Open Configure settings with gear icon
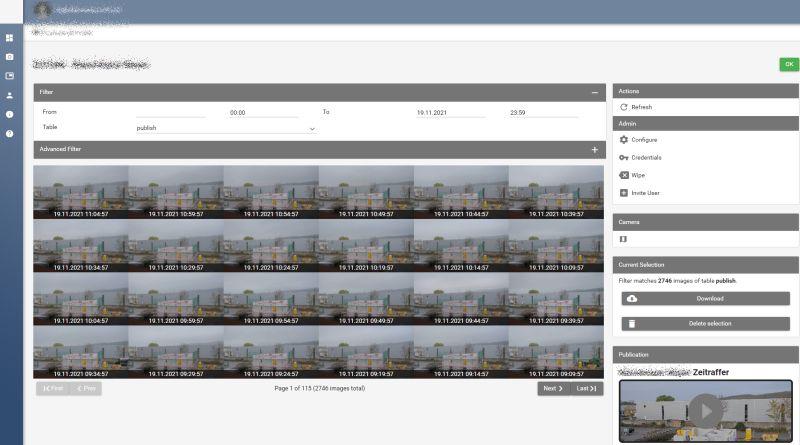The image size is (800, 445). pos(644,140)
